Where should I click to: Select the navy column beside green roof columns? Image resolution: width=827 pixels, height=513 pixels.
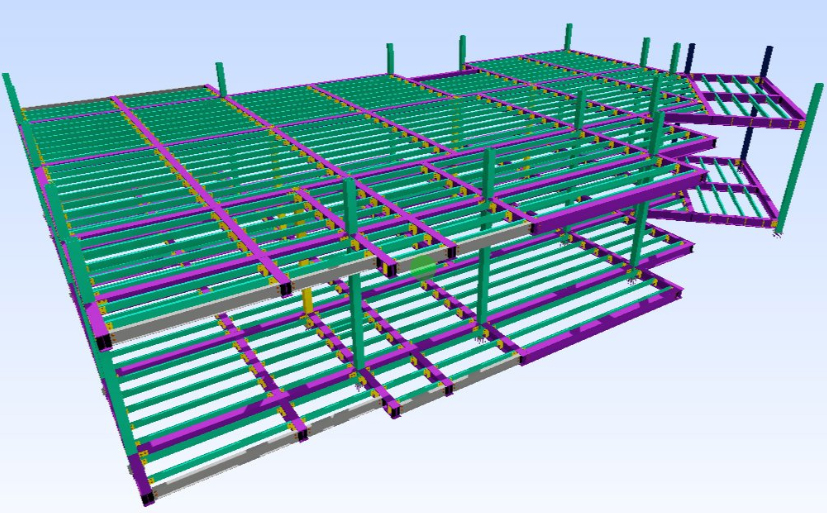click(x=690, y=58)
